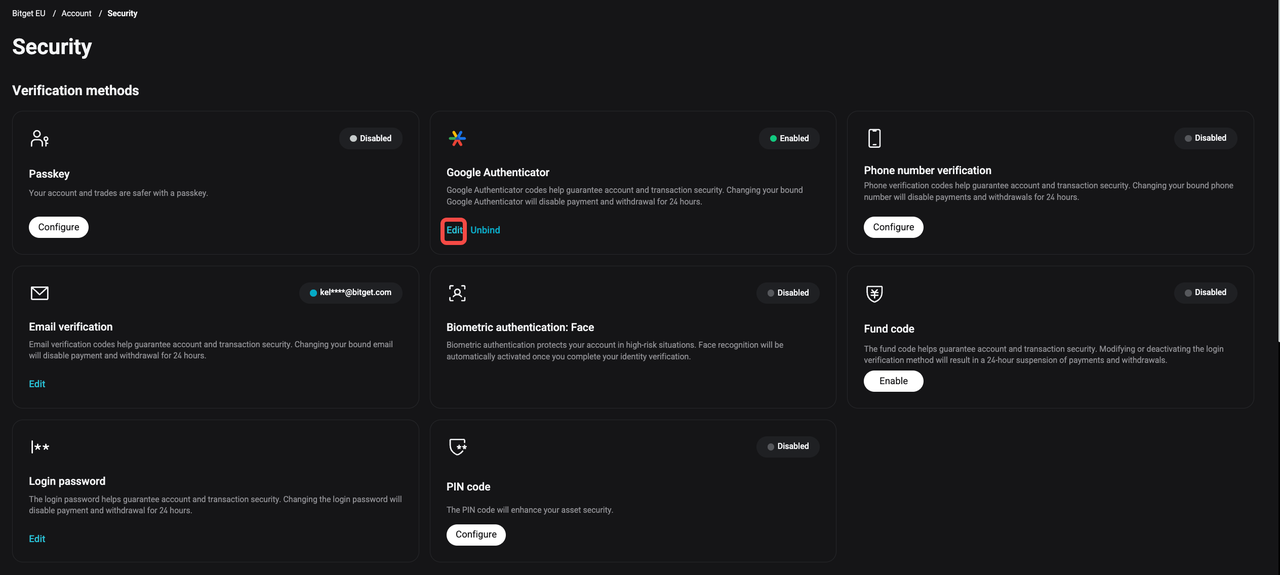Edit Google Authenticator binding
Image resolution: width=1280 pixels, height=575 pixels.
click(454, 230)
